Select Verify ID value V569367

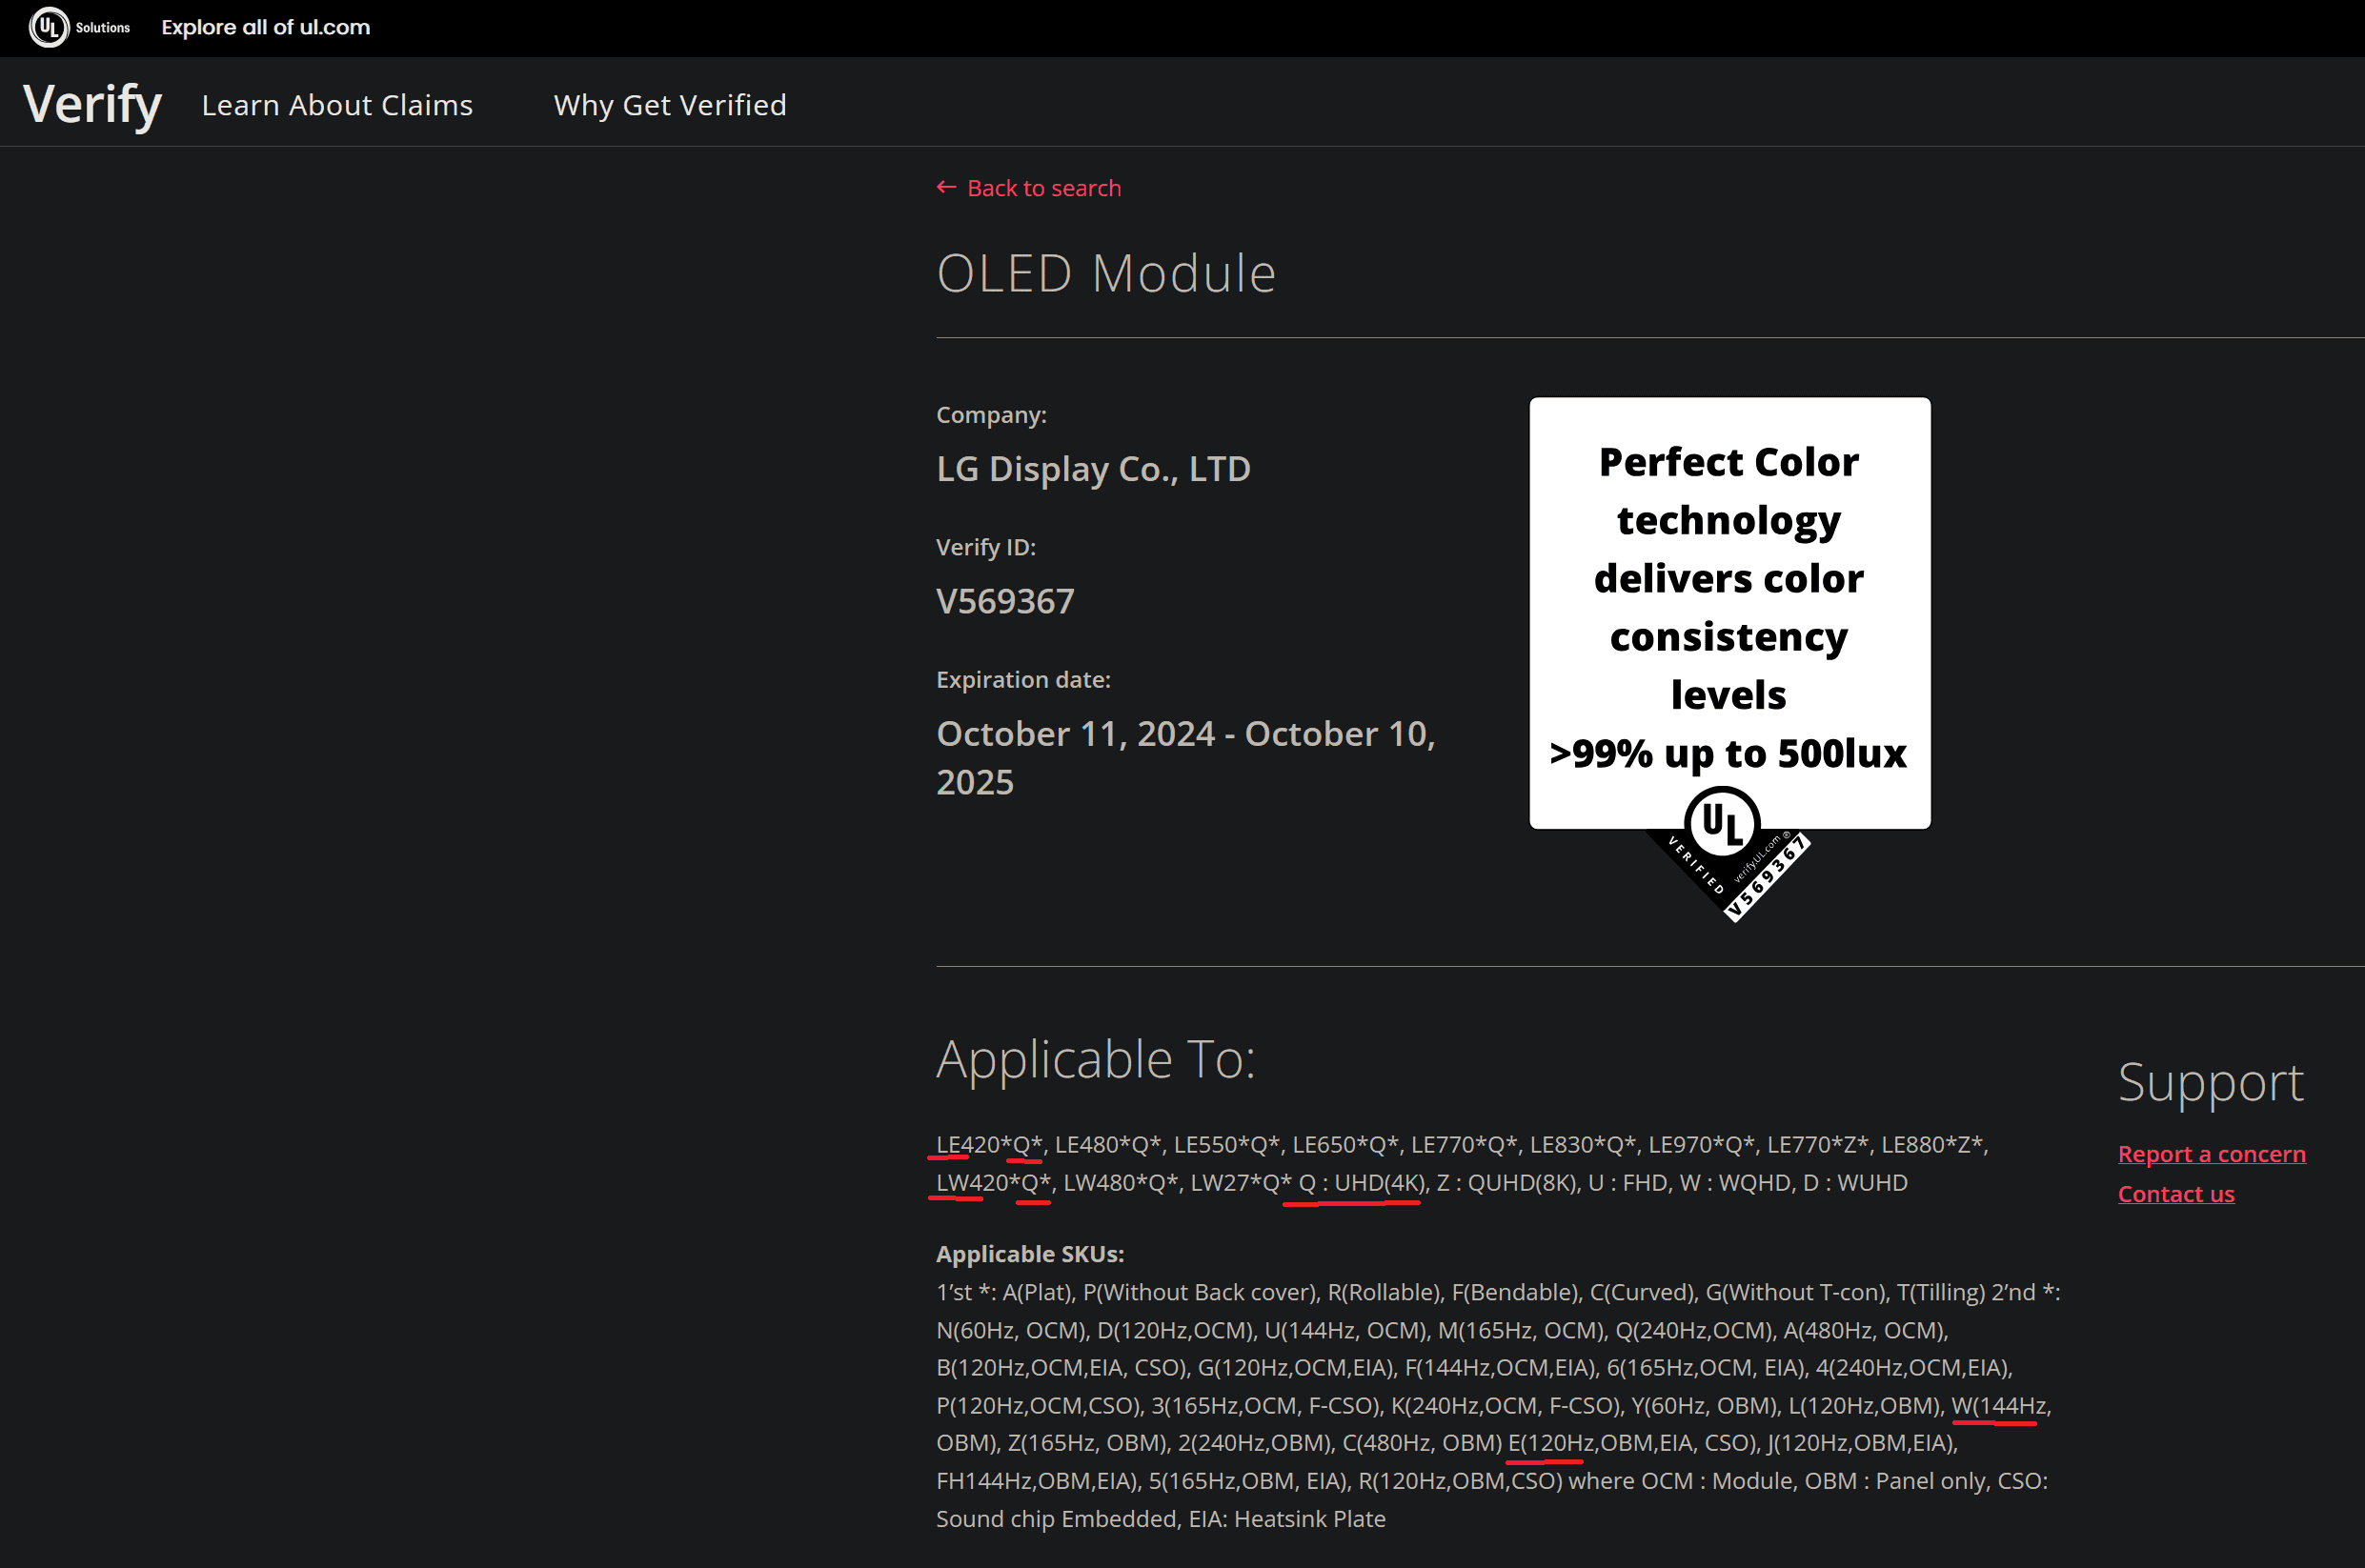pyautogui.click(x=1005, y=601)
